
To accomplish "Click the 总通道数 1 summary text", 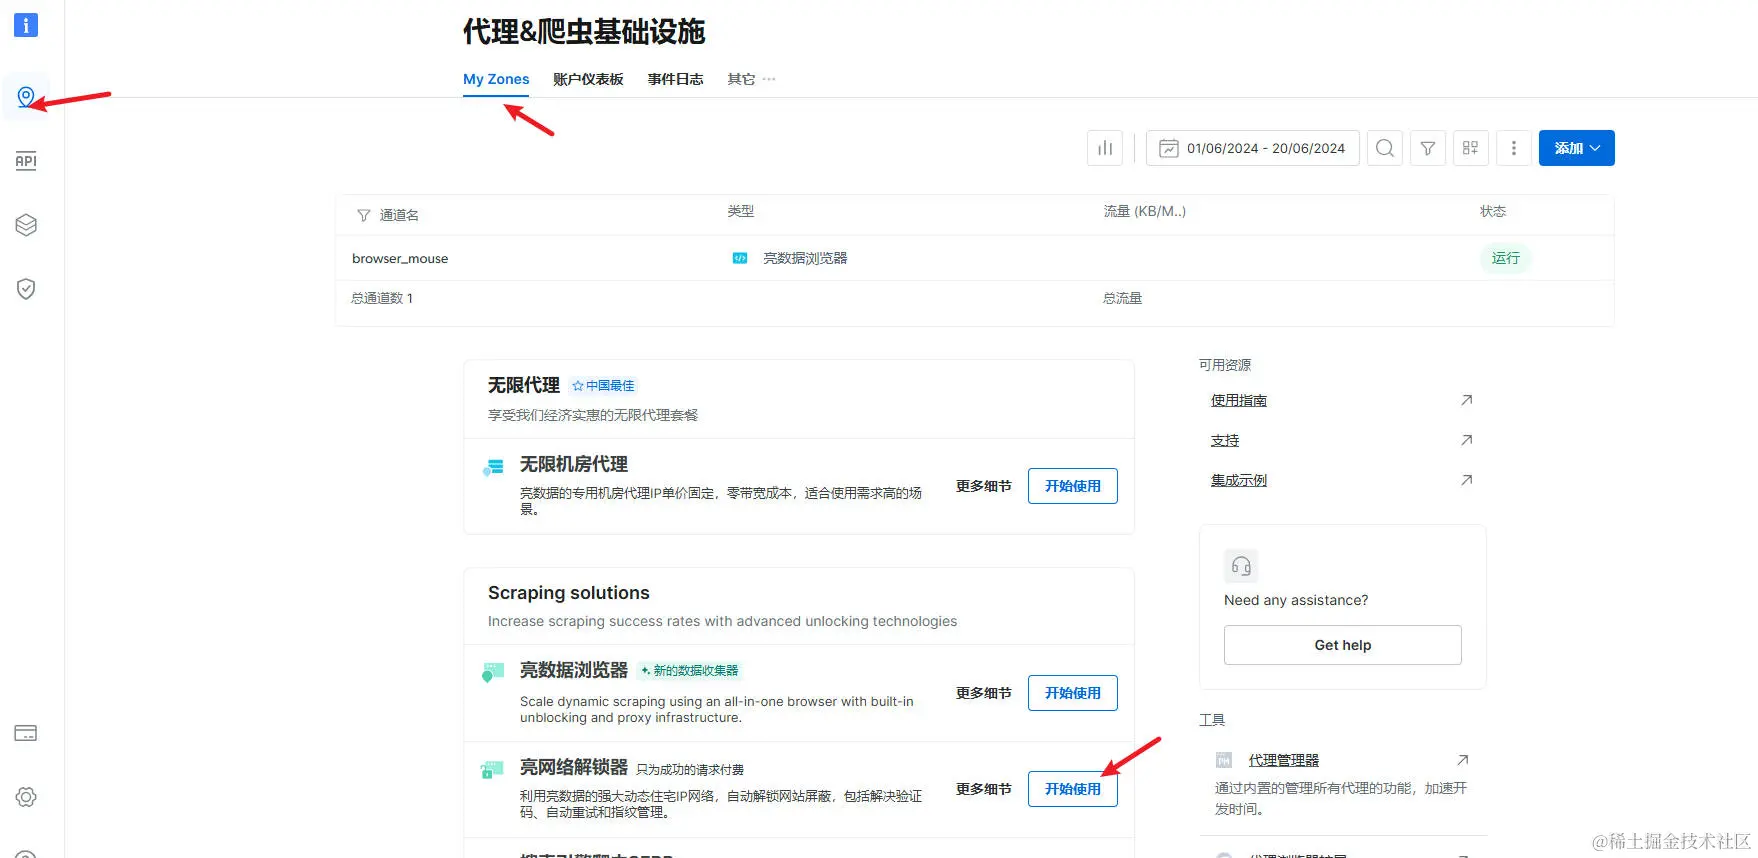I will click(382, 298).
